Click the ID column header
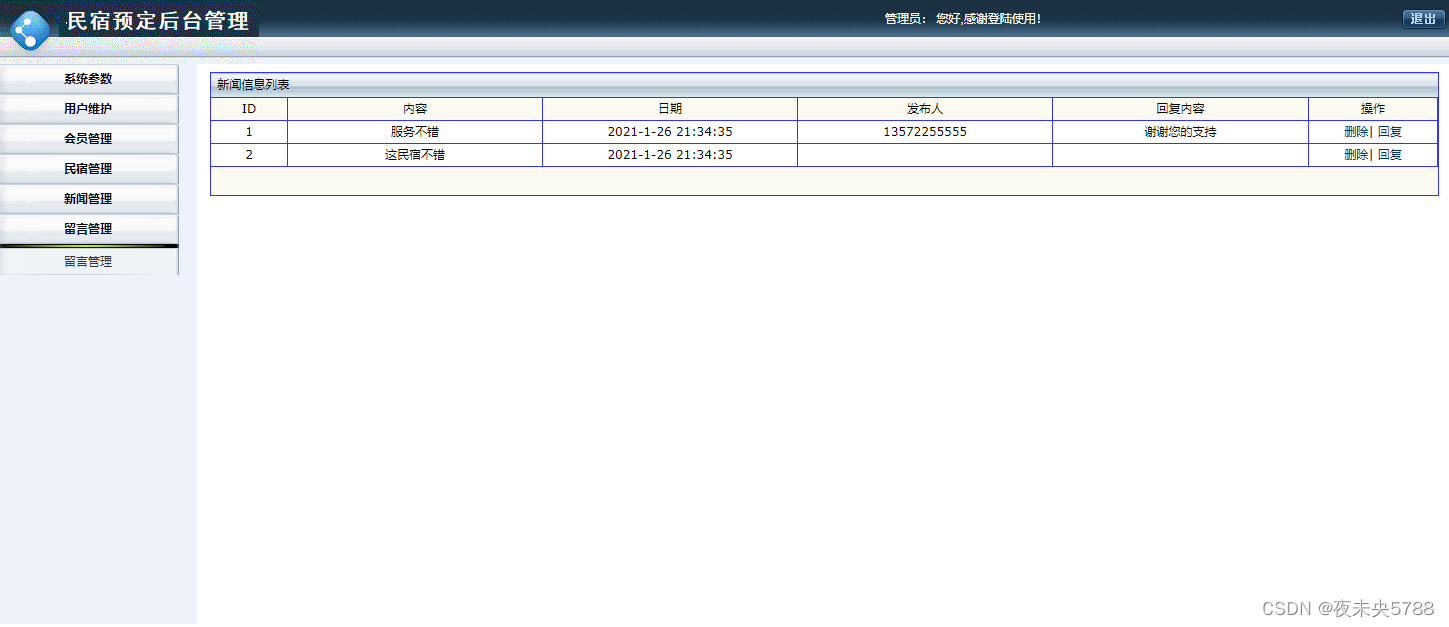Screen dimensions: 1449x627 point(249,109)
